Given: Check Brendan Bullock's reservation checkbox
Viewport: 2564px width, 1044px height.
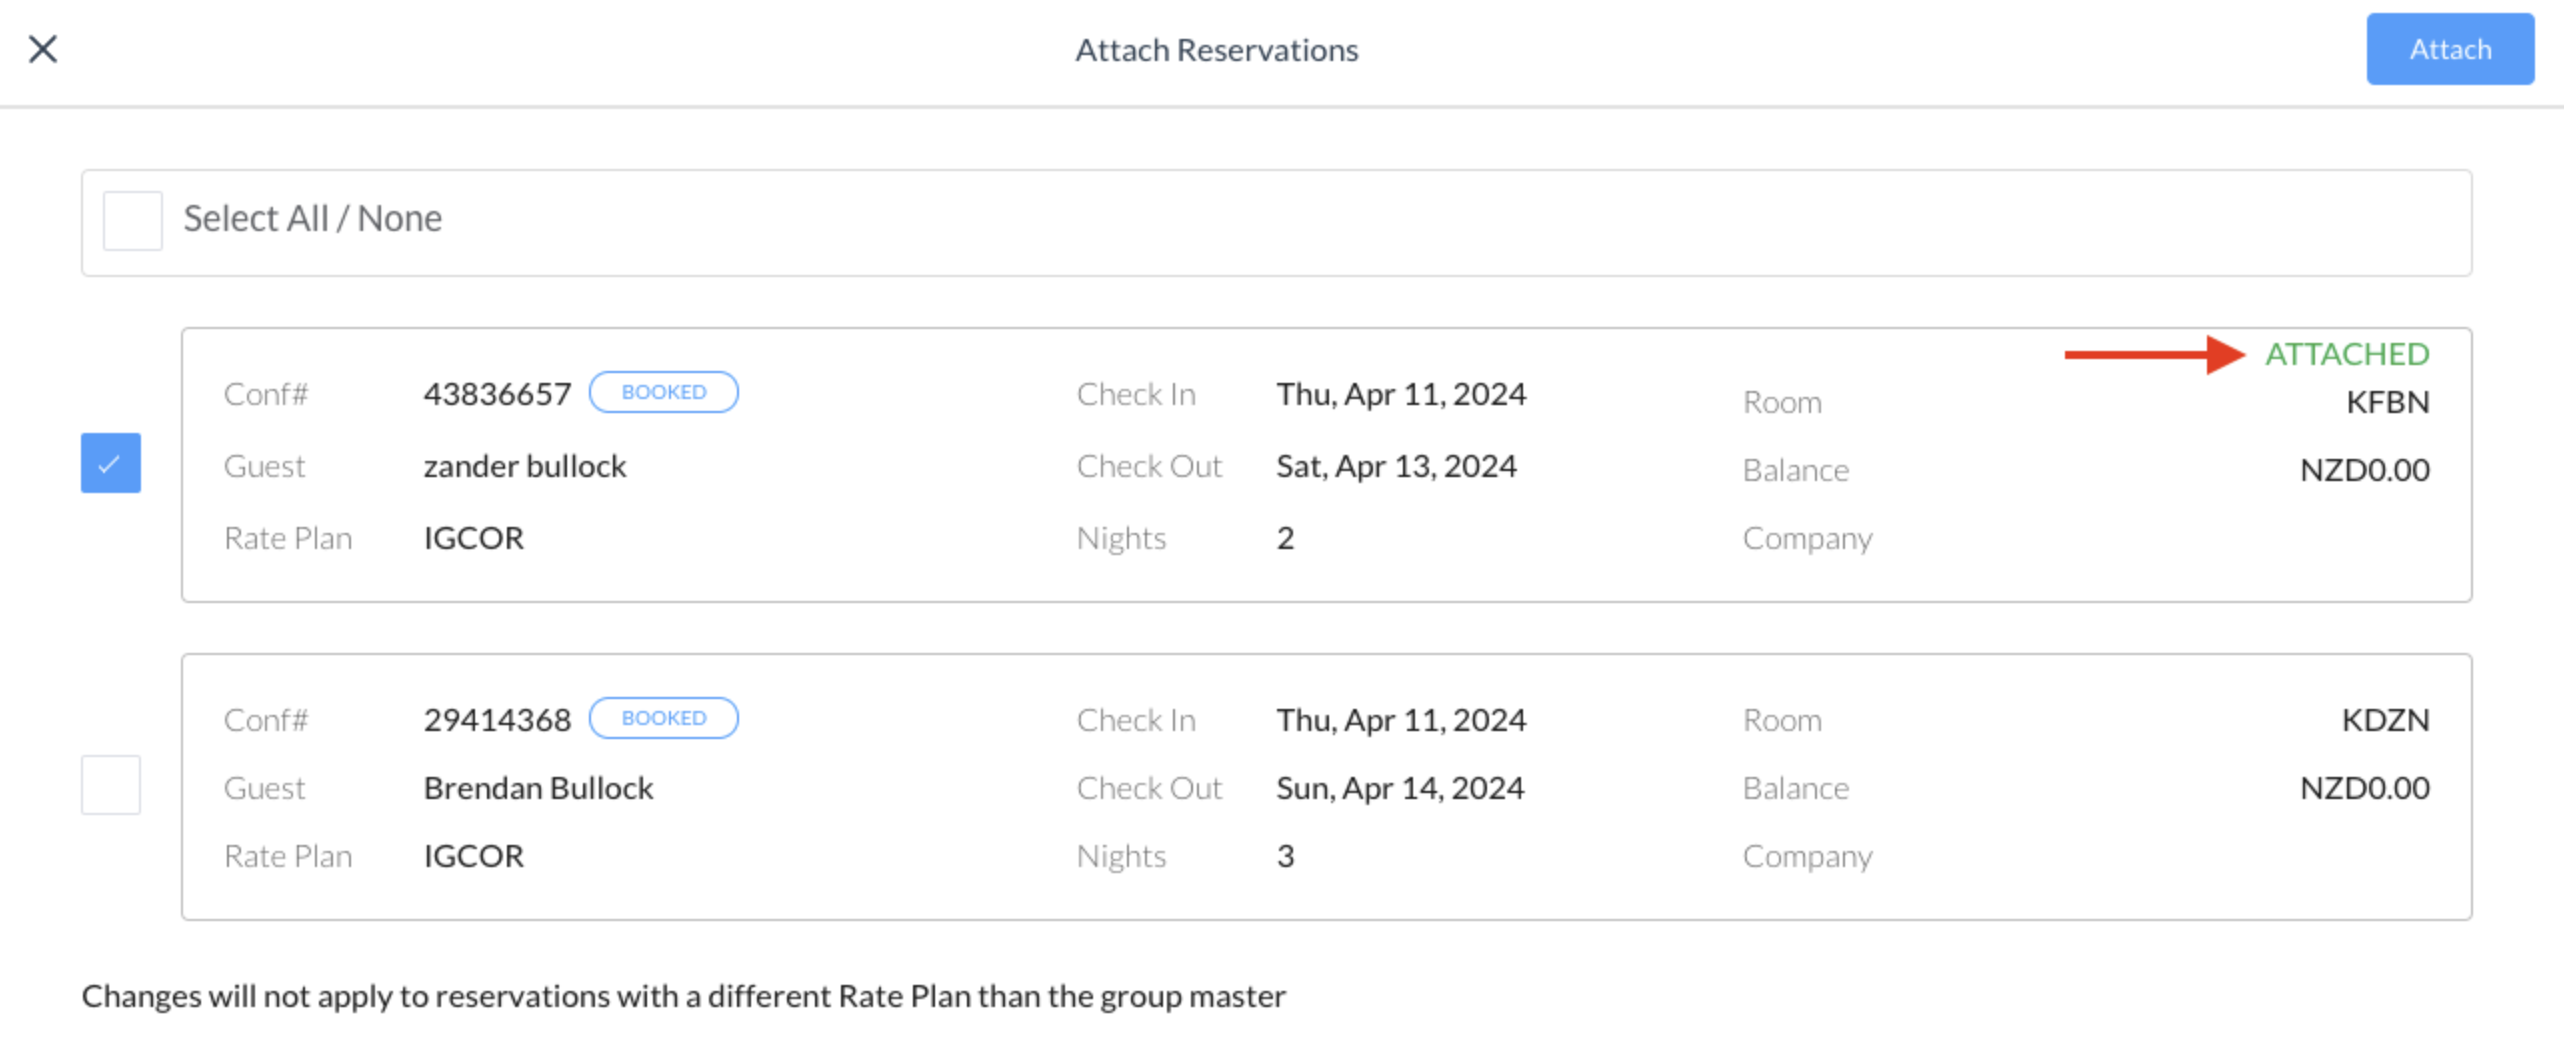Looking at the screenshot, I should (x=110, y=786).
